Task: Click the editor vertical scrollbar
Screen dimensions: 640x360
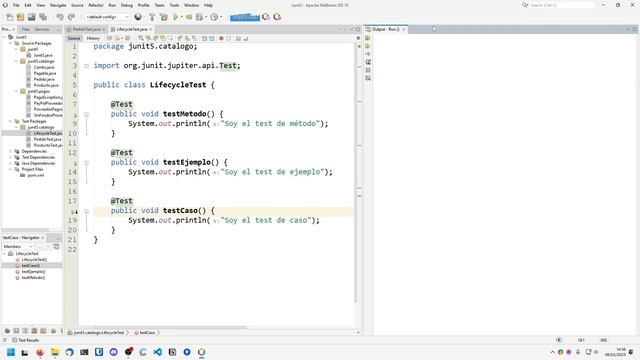Action: pos(356,173)
